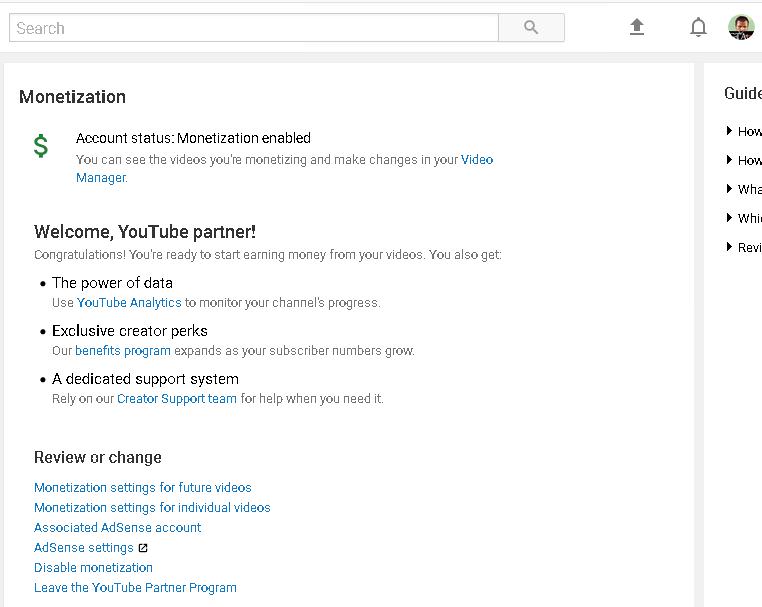This screenshot has width=762, height=607.
Task: Focus the Search input field
Action: tap(254, 28)
